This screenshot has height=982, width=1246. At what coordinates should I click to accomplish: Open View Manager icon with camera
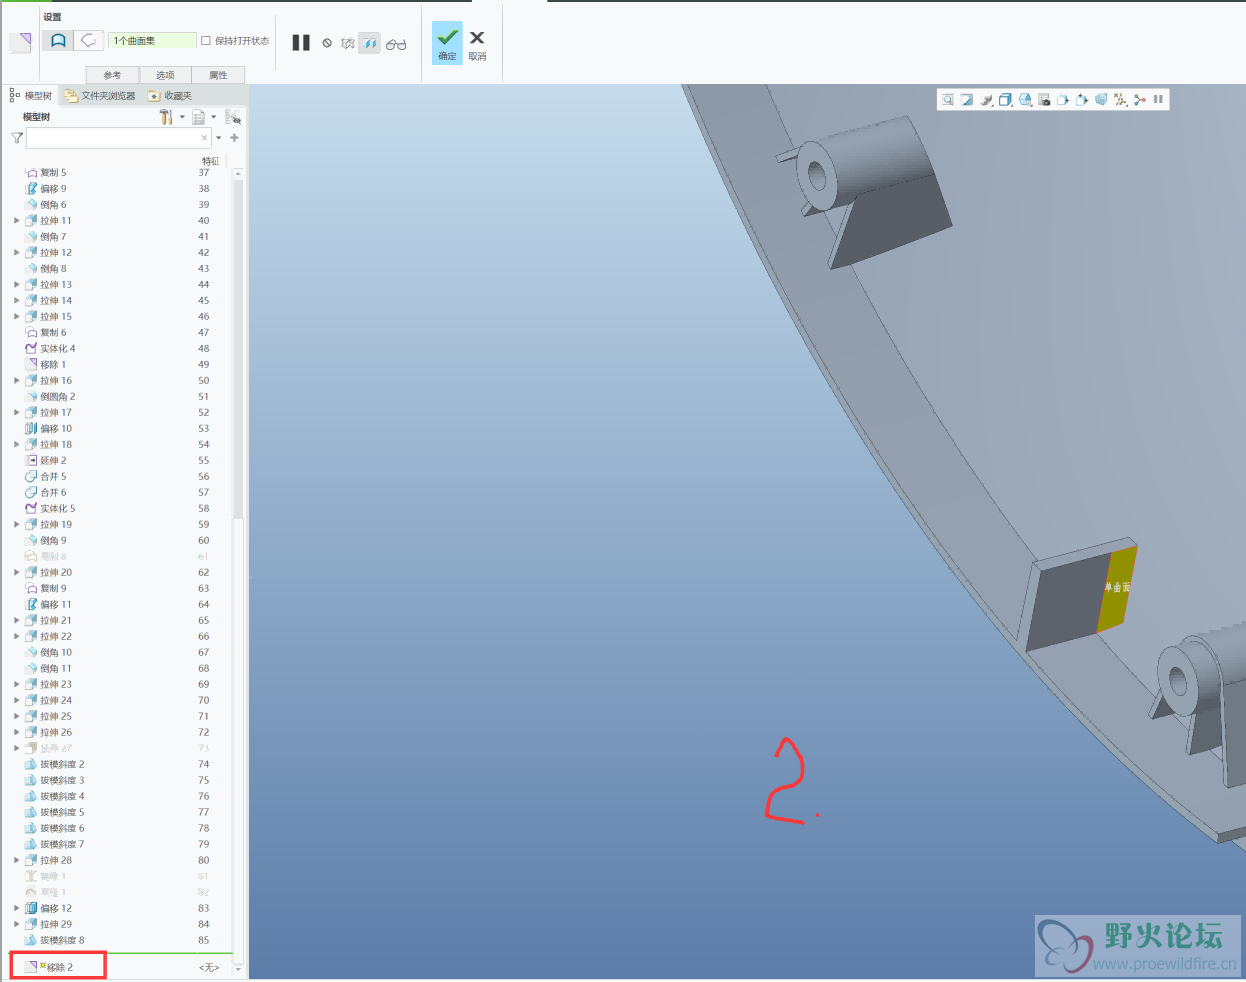pyautogui.click(x=1044, y=100)
